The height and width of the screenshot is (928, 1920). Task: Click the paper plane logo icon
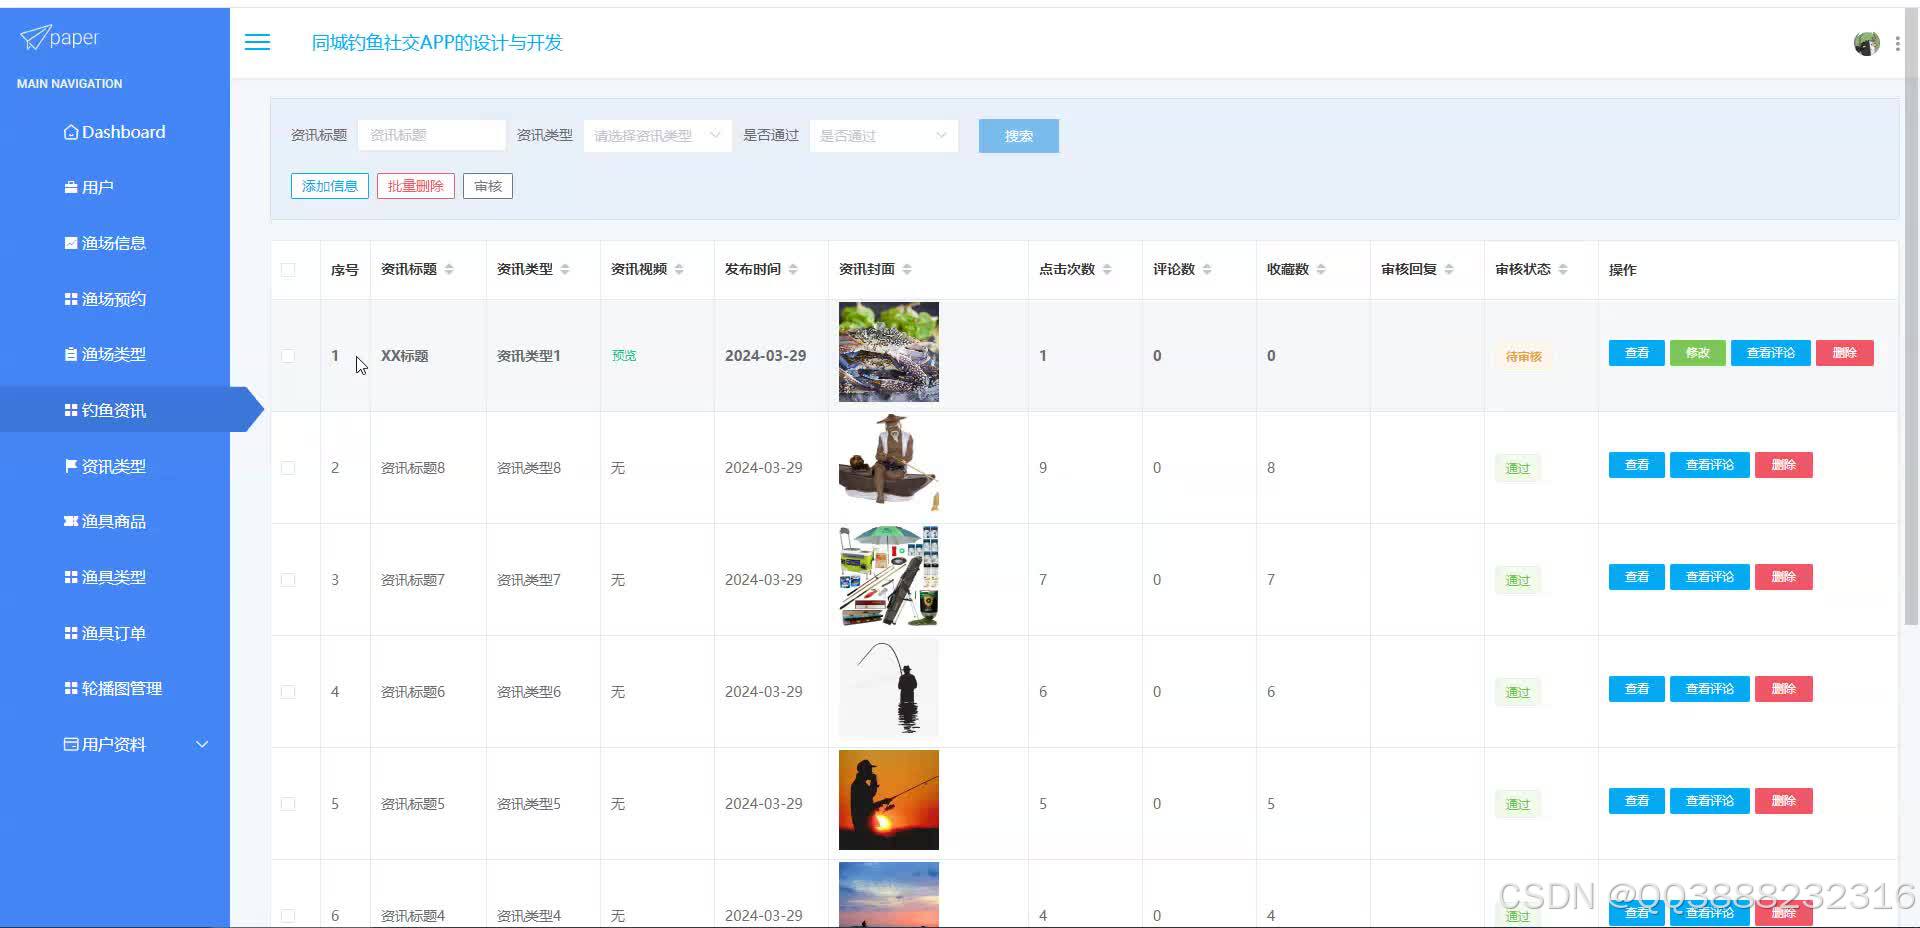click(x=34, y=38)
